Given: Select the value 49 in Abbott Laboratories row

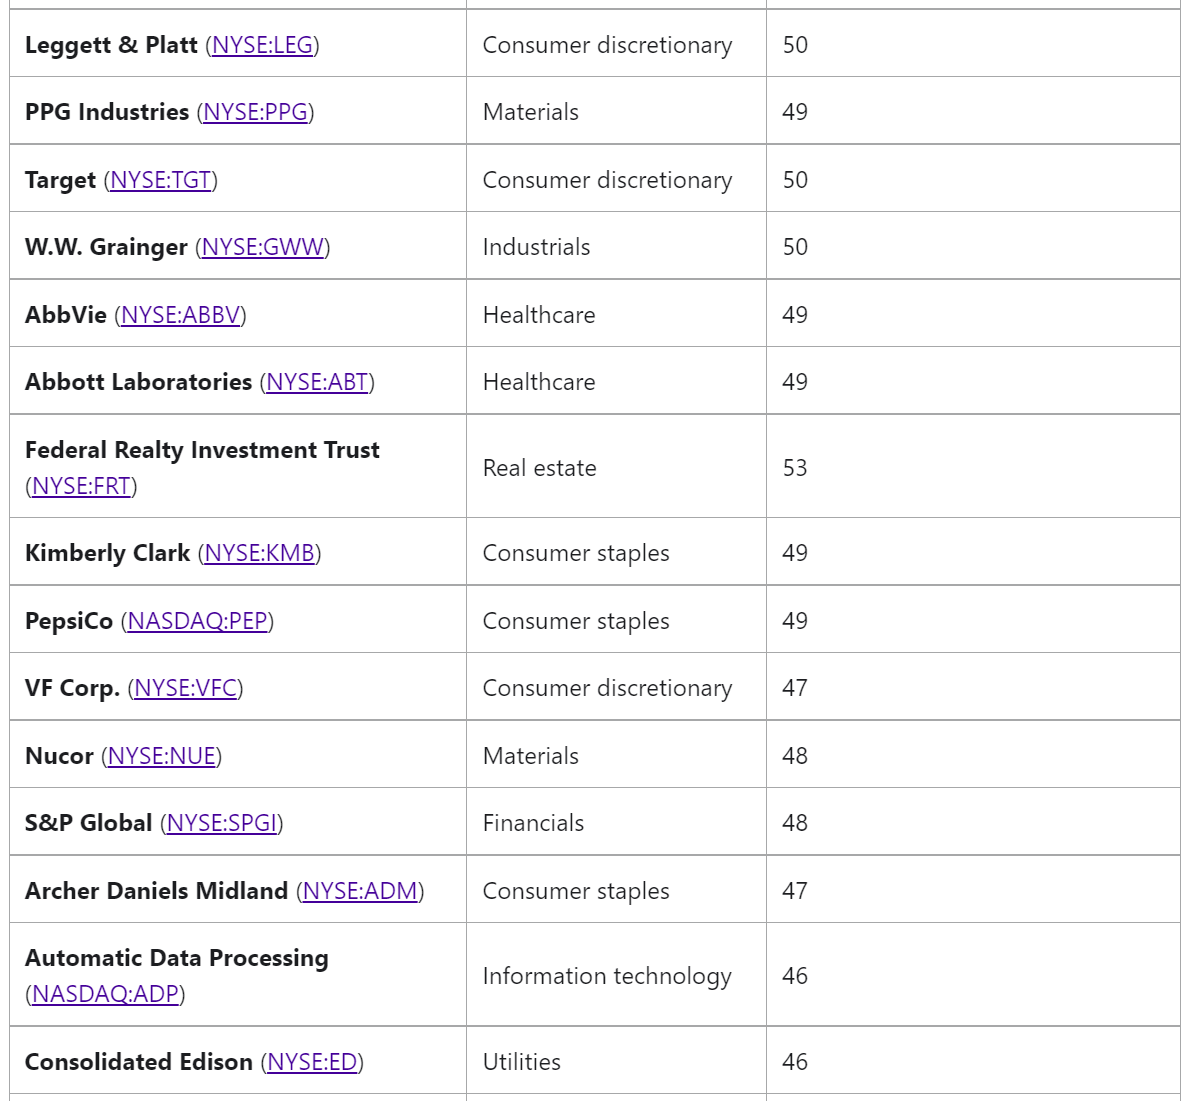Looking at the screenshot, I should click(x=795, y=382).
